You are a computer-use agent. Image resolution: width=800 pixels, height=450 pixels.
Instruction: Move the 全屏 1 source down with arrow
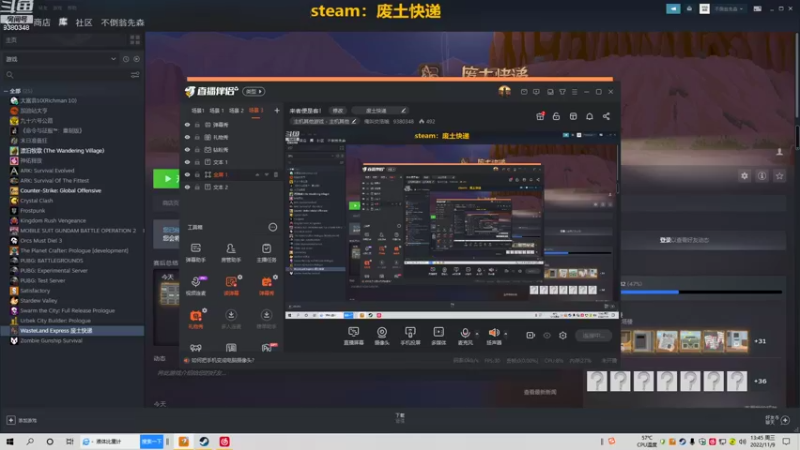266,174
